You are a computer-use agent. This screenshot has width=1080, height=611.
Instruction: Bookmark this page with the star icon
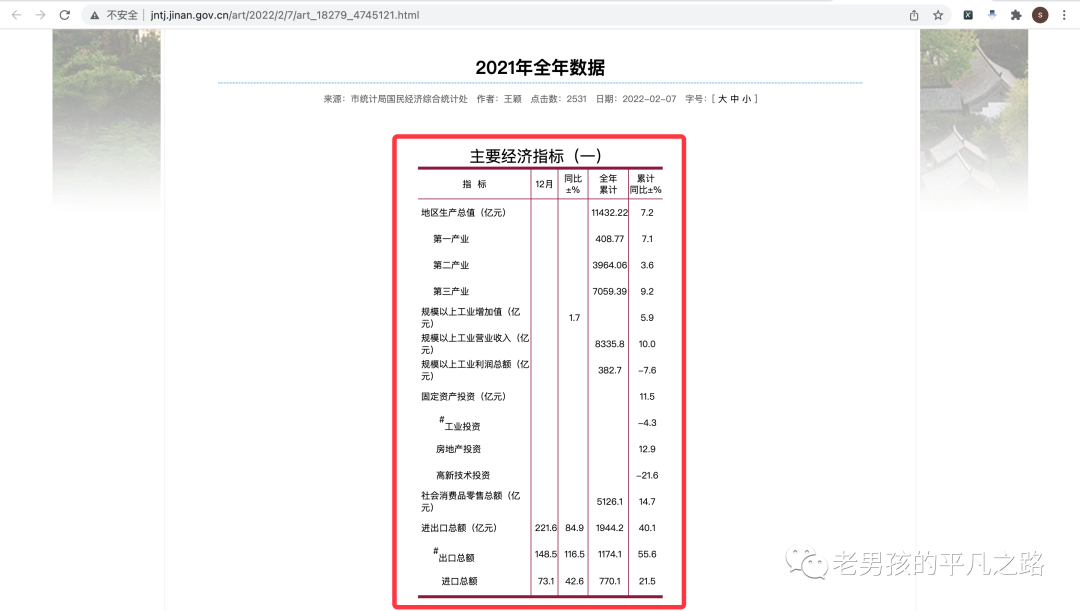coord(937,14)
